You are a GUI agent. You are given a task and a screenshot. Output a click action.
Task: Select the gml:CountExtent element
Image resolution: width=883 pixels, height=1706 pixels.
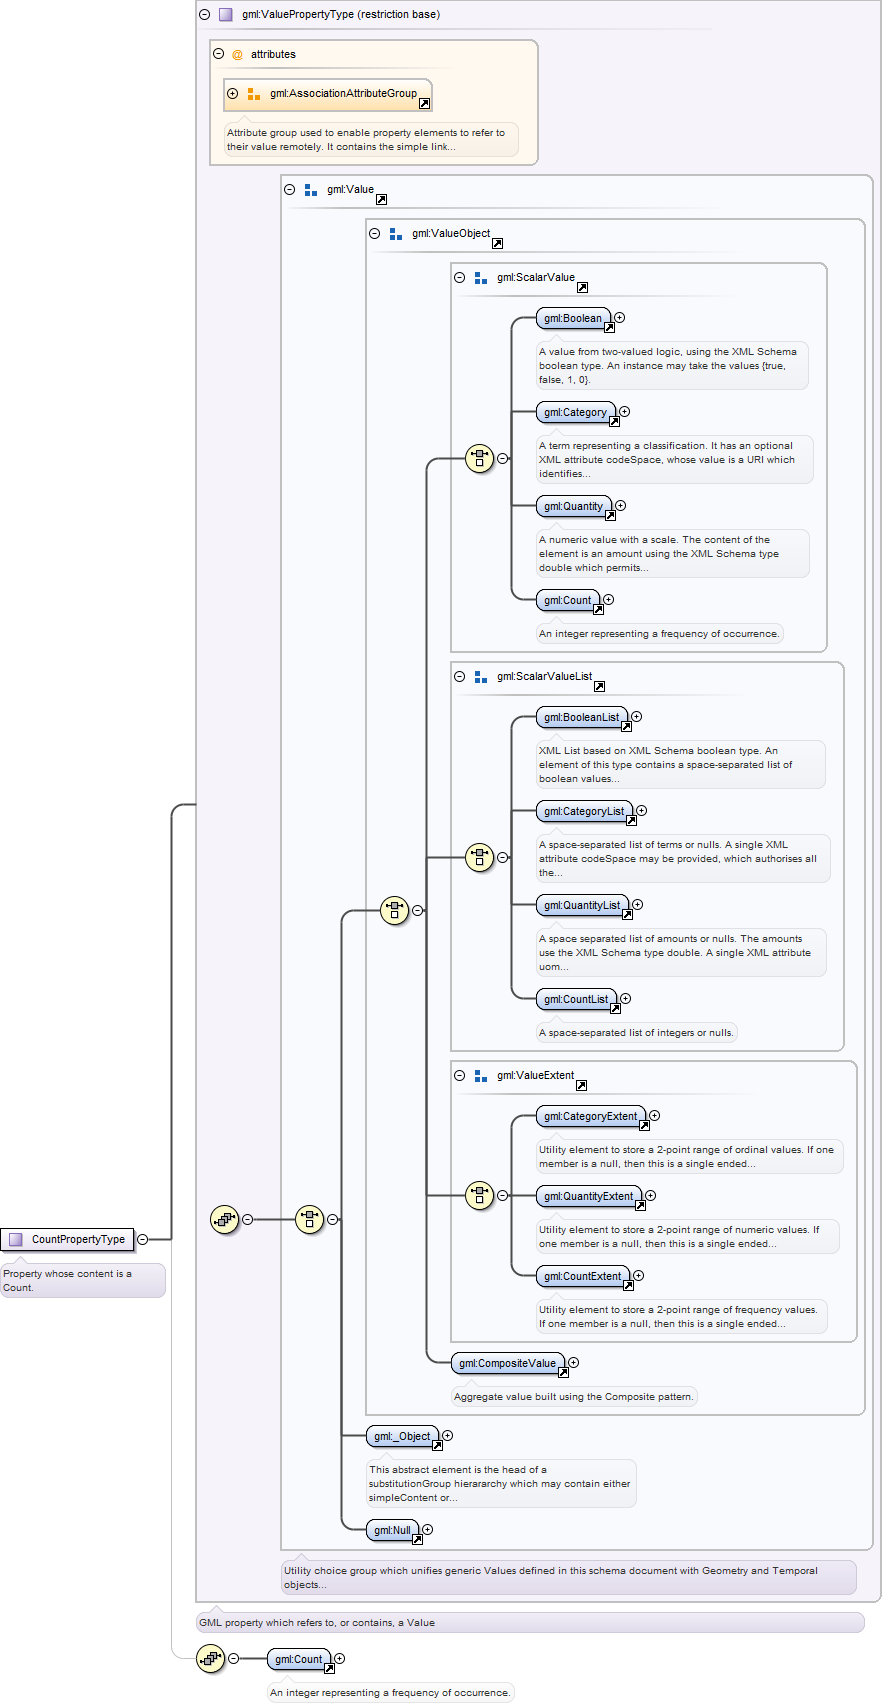(583, 1276)
